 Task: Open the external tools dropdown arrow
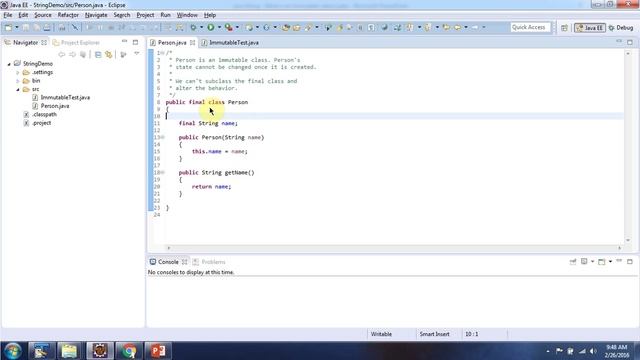click(x=237, y=27)
